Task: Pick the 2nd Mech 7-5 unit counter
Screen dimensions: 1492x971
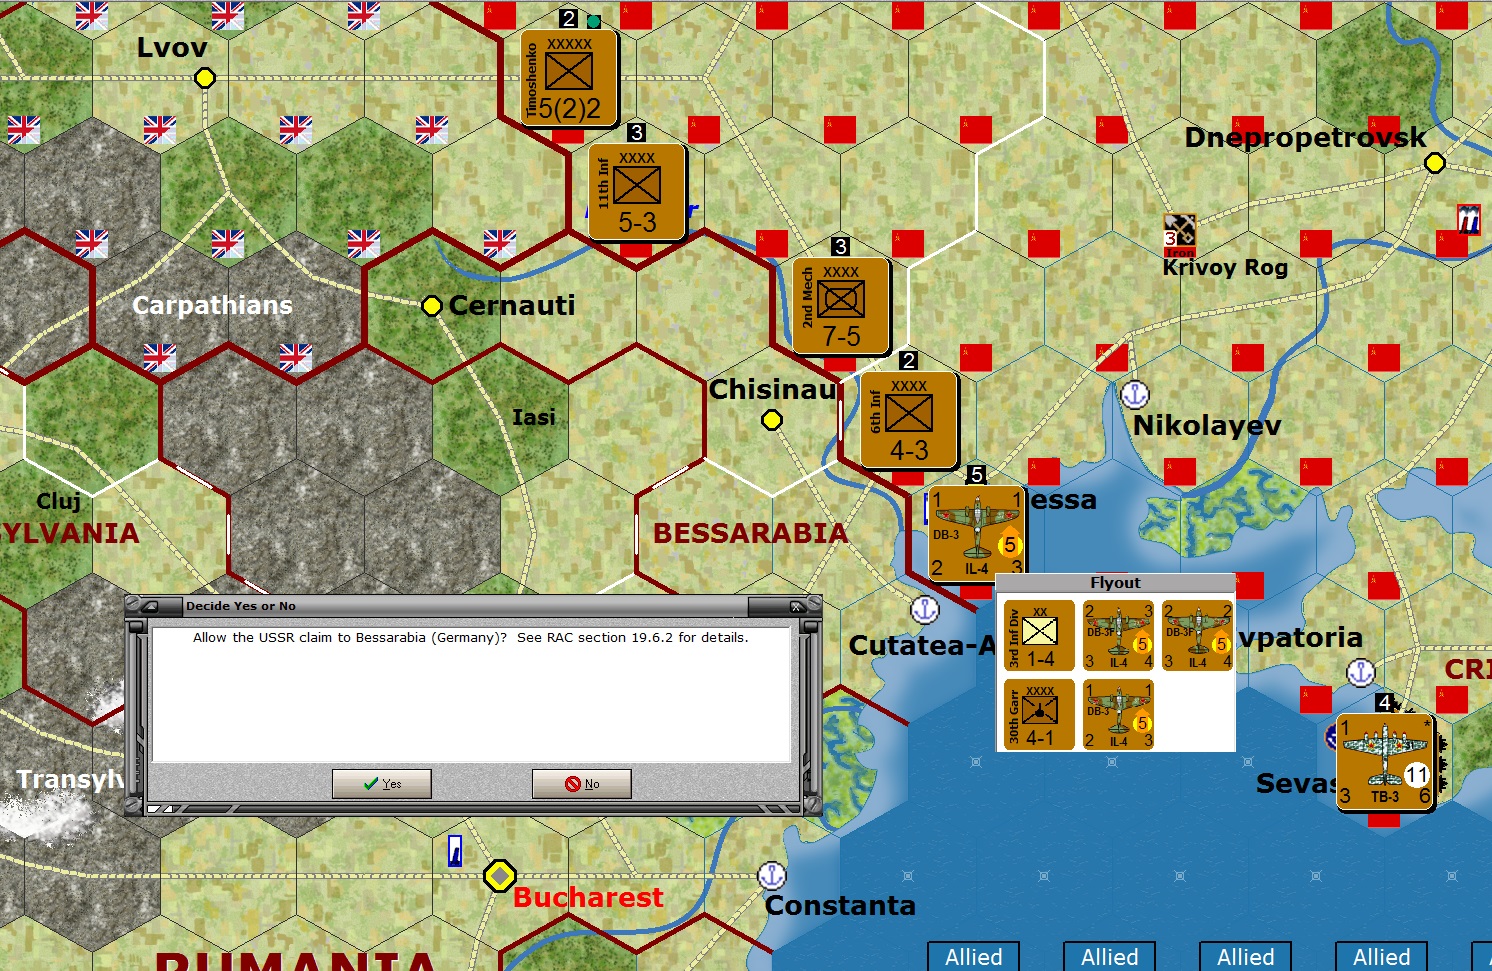Action: click(841, 307)
